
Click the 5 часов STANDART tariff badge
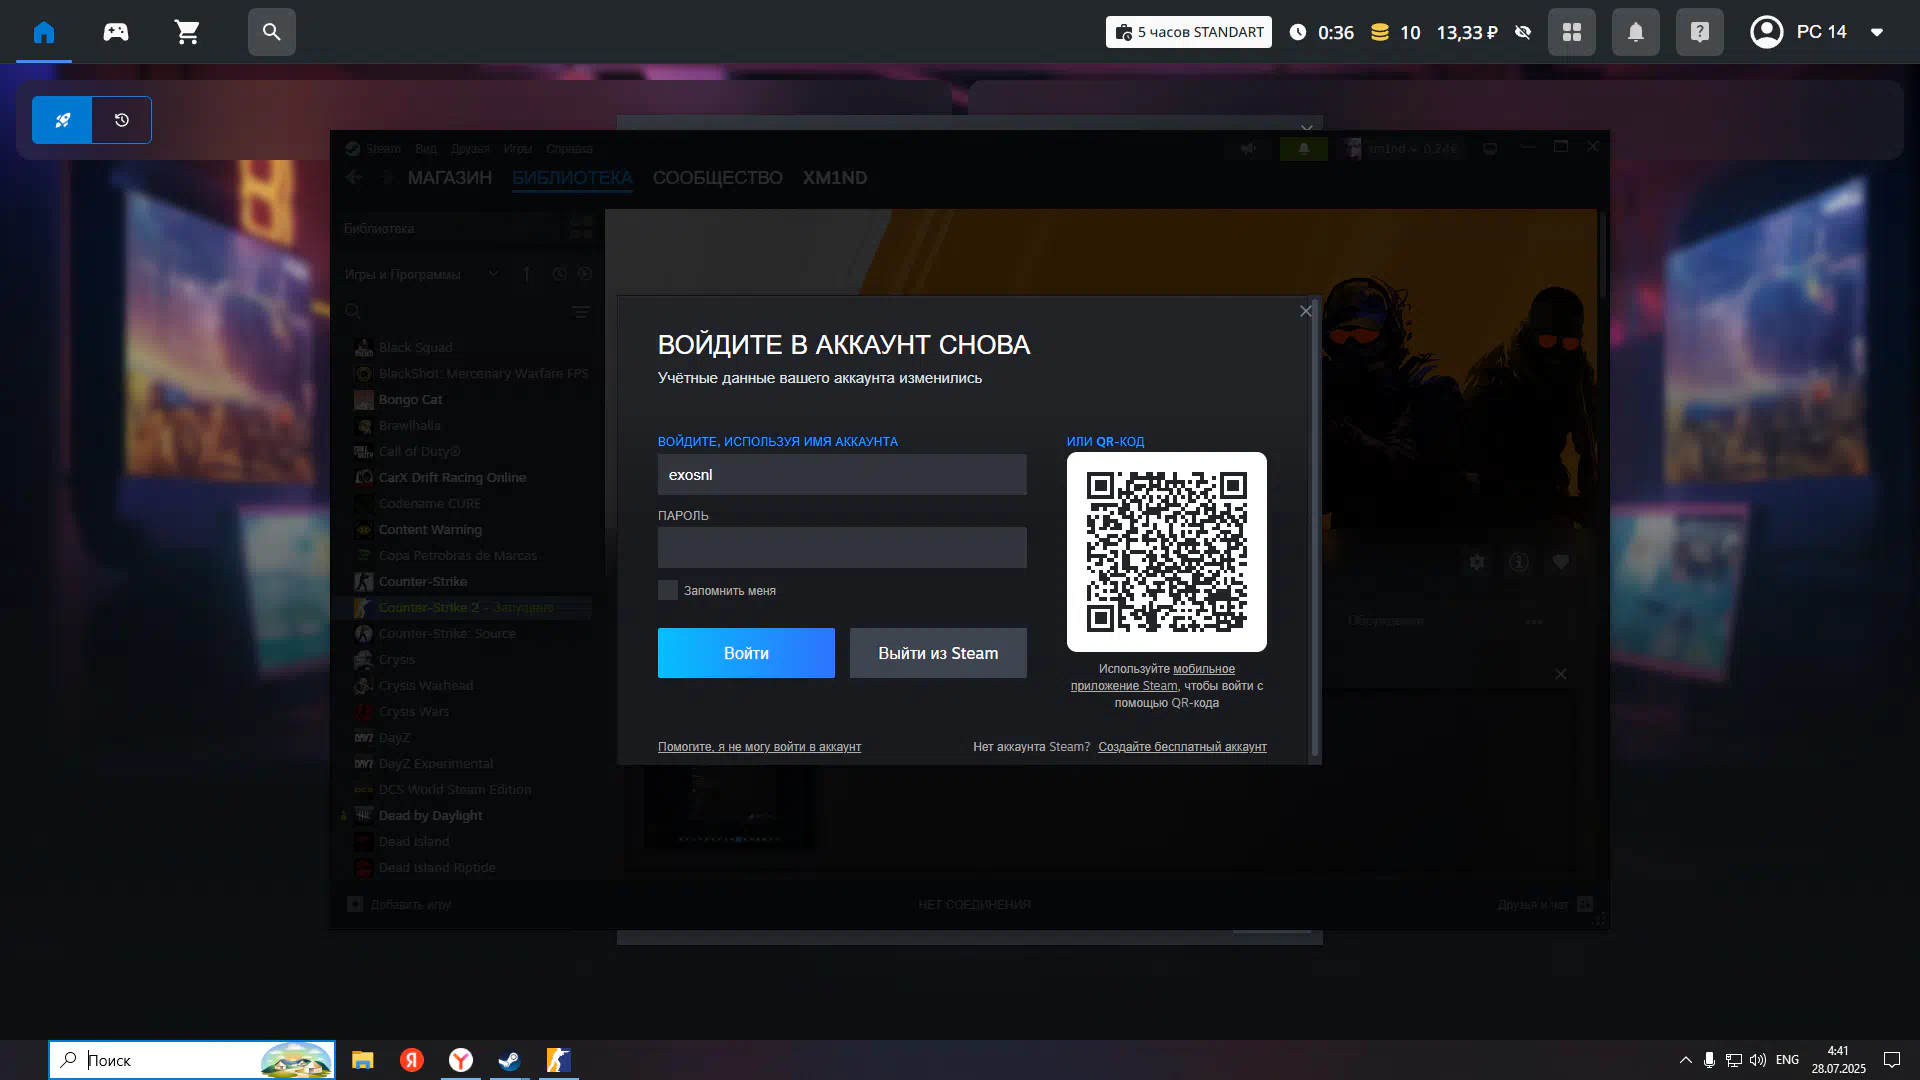(1189, 32)
